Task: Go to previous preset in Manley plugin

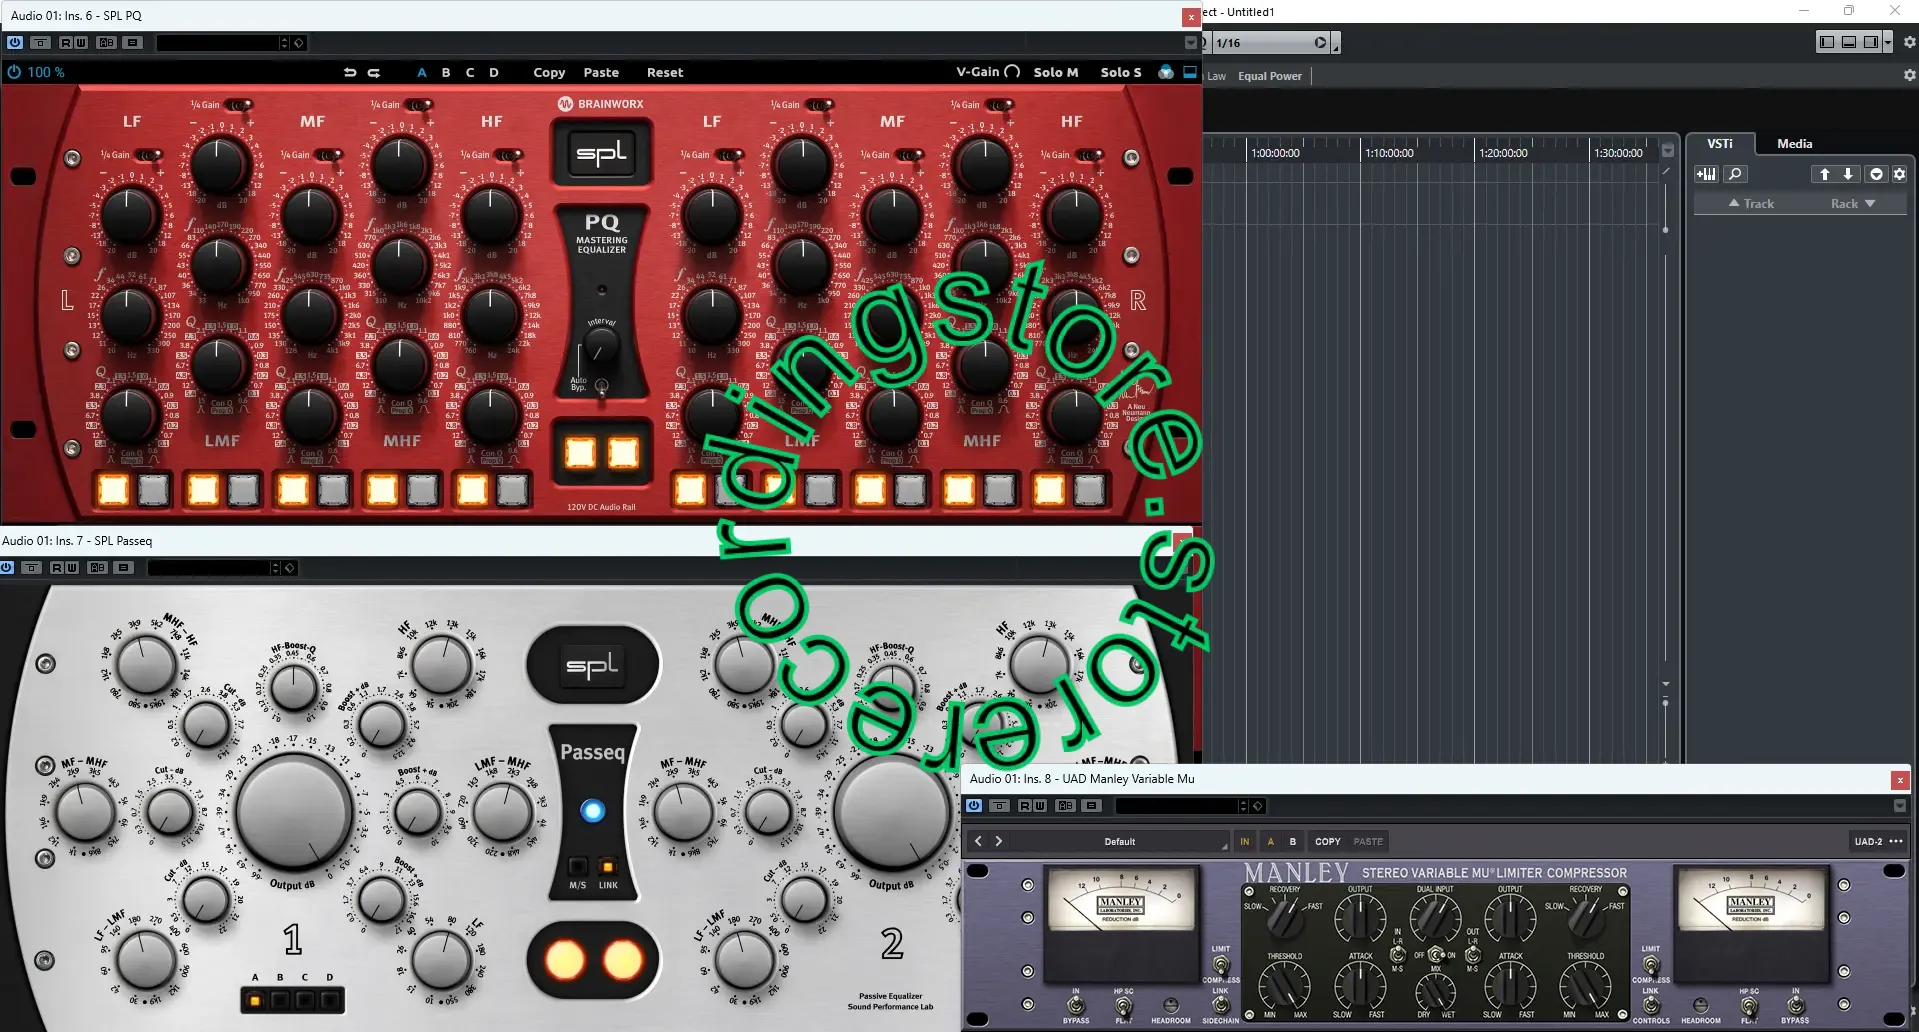Action: pos(979,841)
